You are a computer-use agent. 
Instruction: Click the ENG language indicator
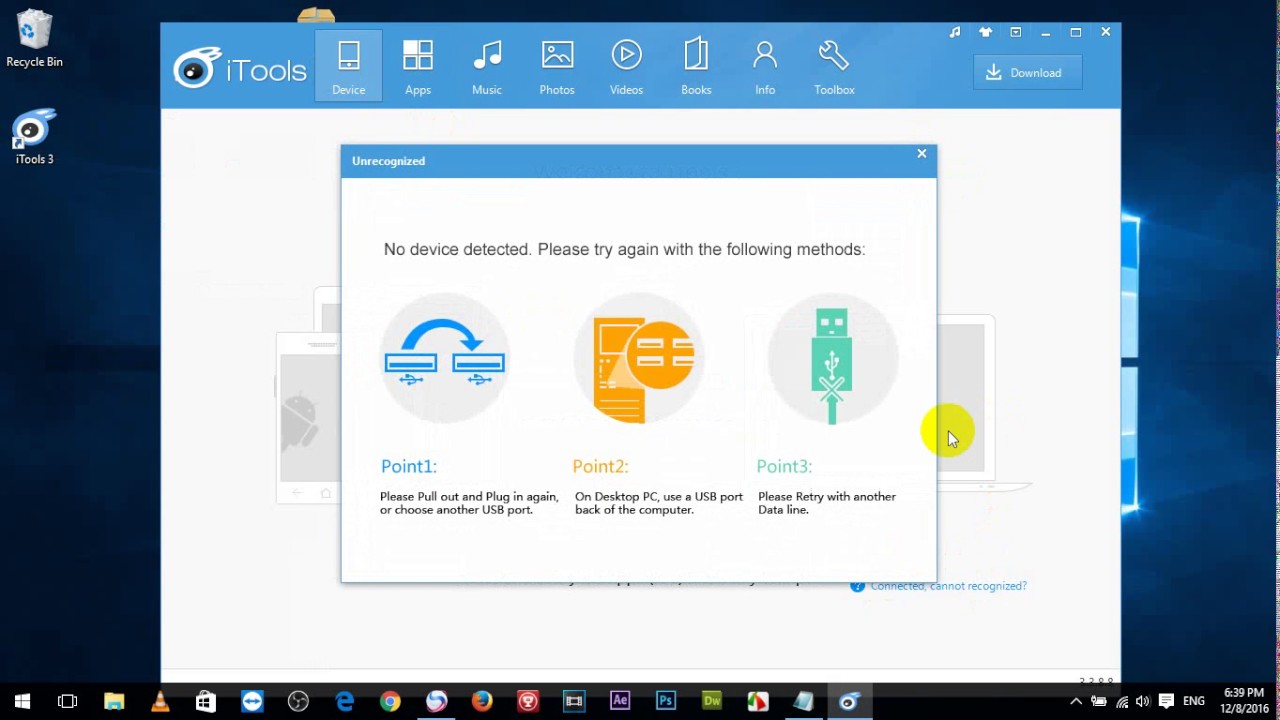pyautogui.click(x=1194, y=701)
